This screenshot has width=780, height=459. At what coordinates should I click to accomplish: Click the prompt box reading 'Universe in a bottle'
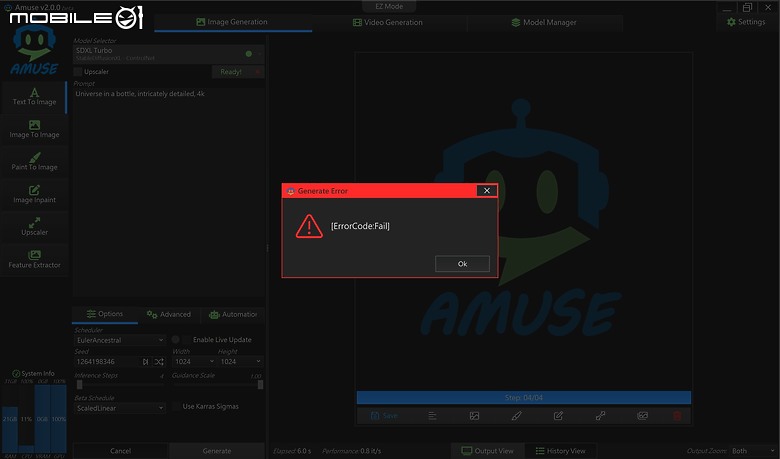[169, 192]
